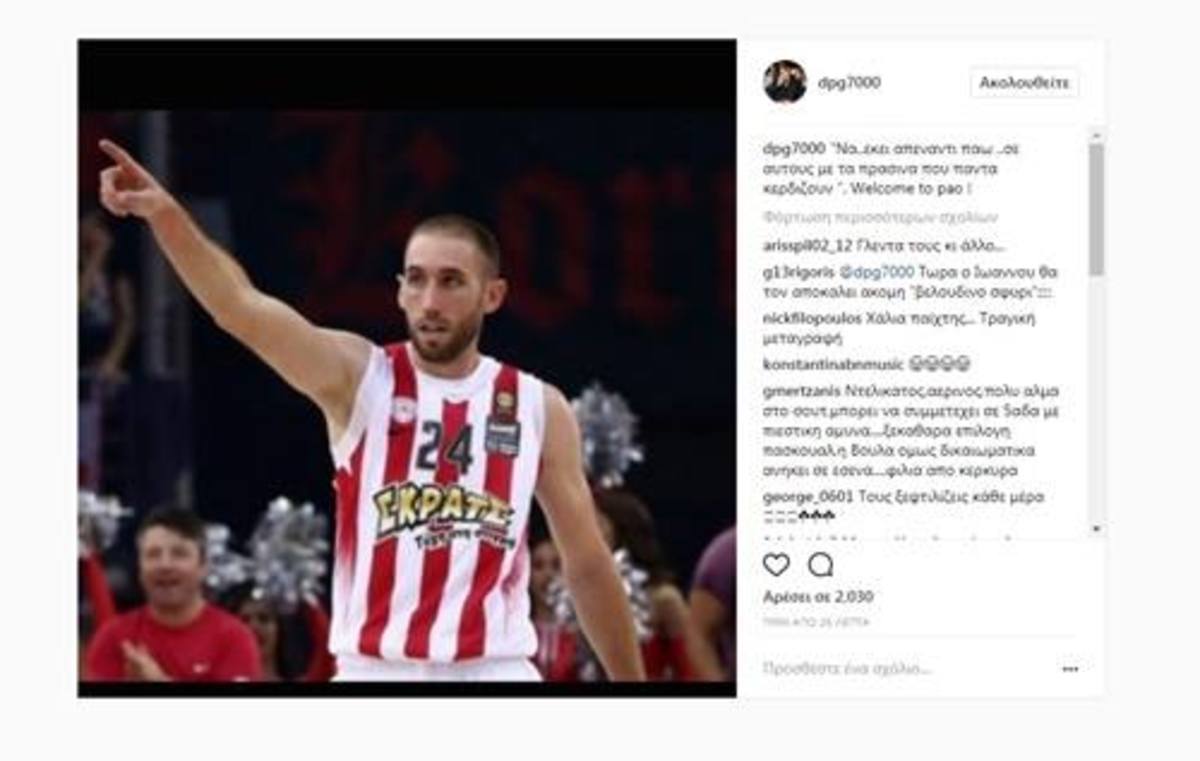
Task: Click the Ακολουθείτε follow button
Action: tap(1024, 82)
